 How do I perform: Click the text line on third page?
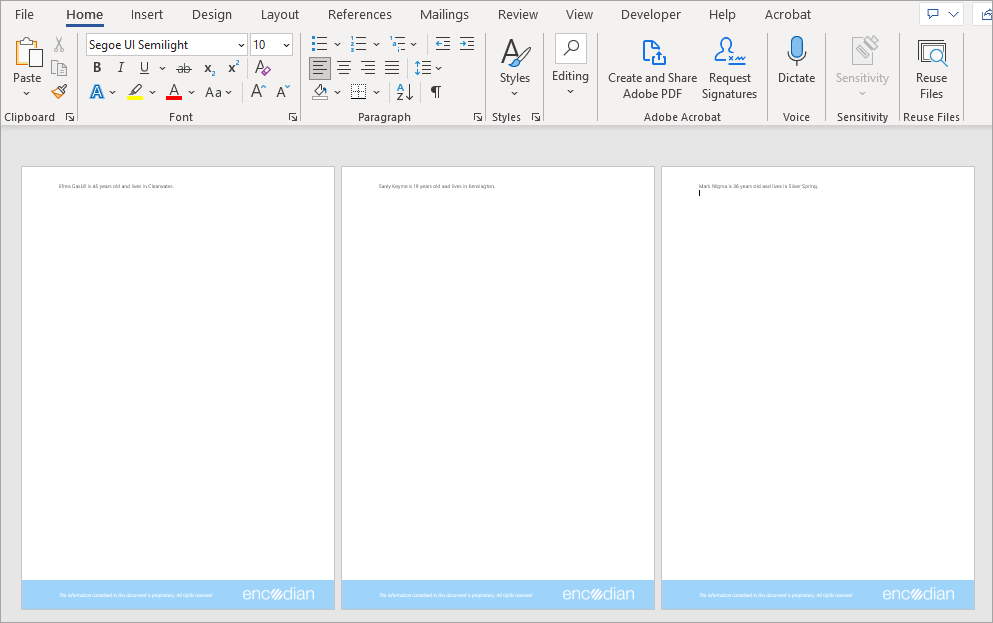[x=758, y=186]
